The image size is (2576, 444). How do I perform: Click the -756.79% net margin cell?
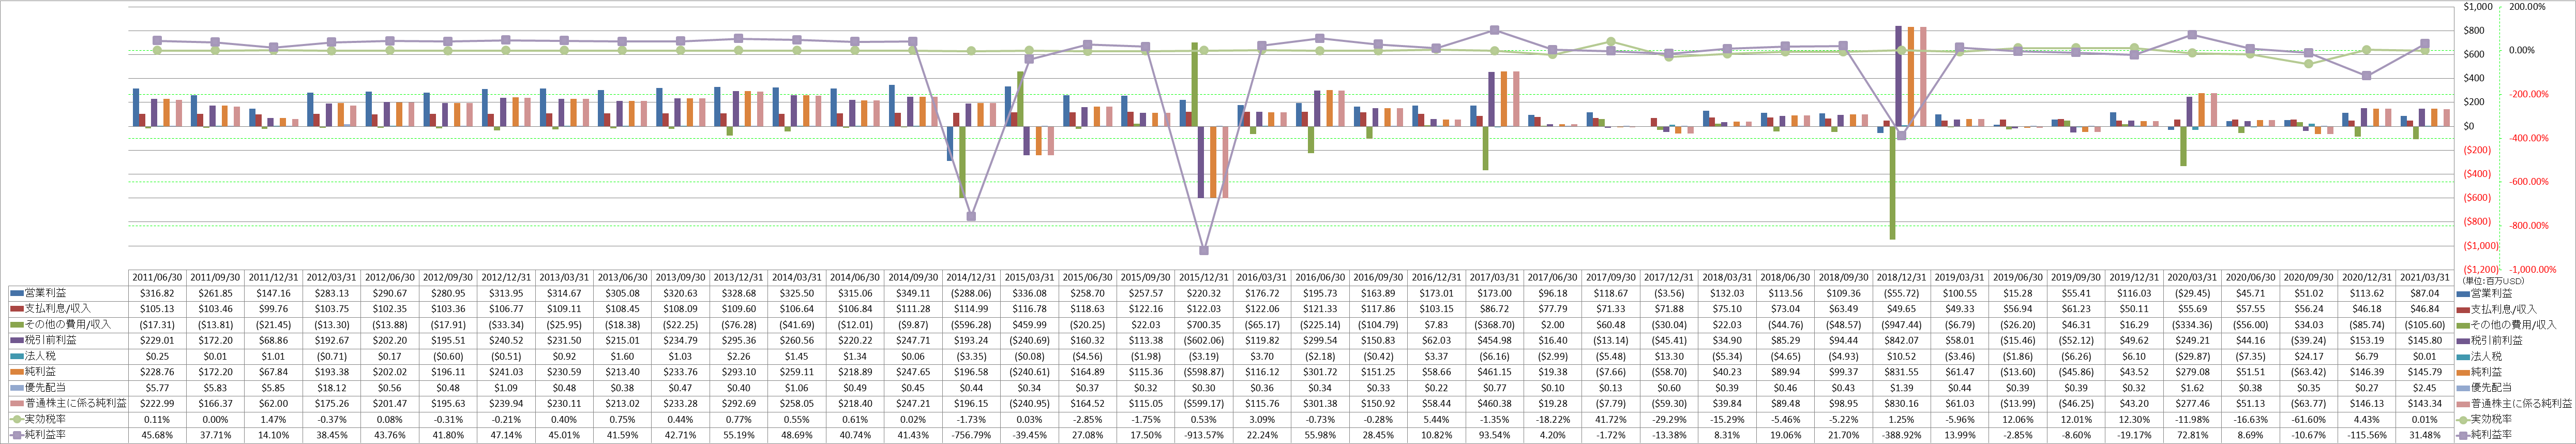tap(971, 434)
